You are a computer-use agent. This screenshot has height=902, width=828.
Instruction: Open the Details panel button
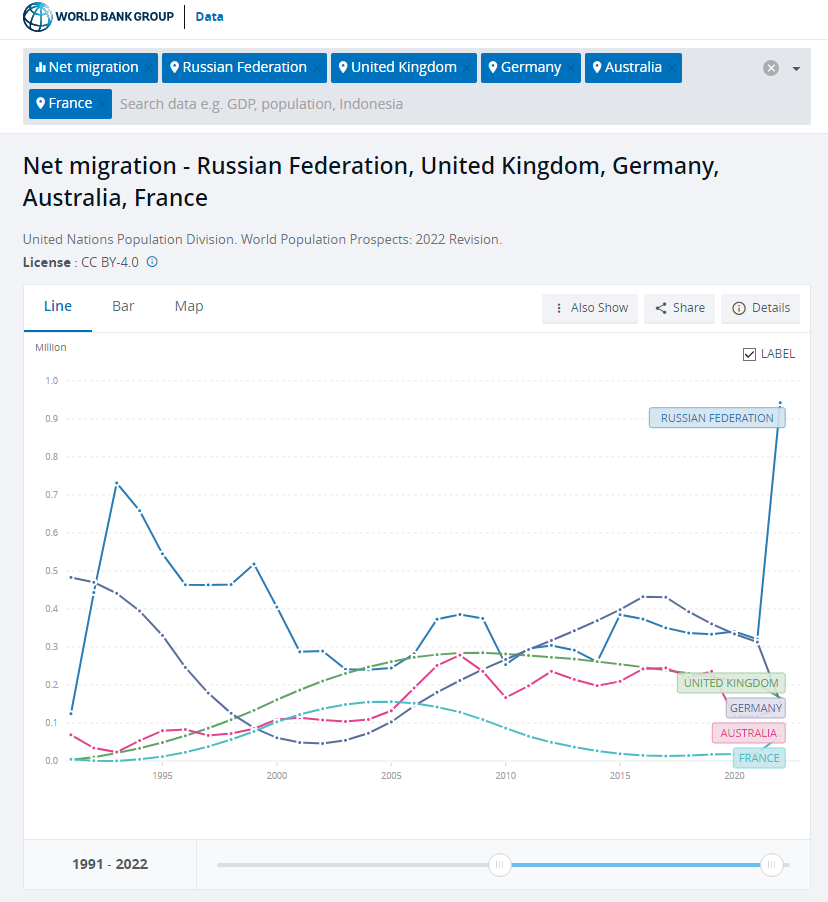[760, 308]
